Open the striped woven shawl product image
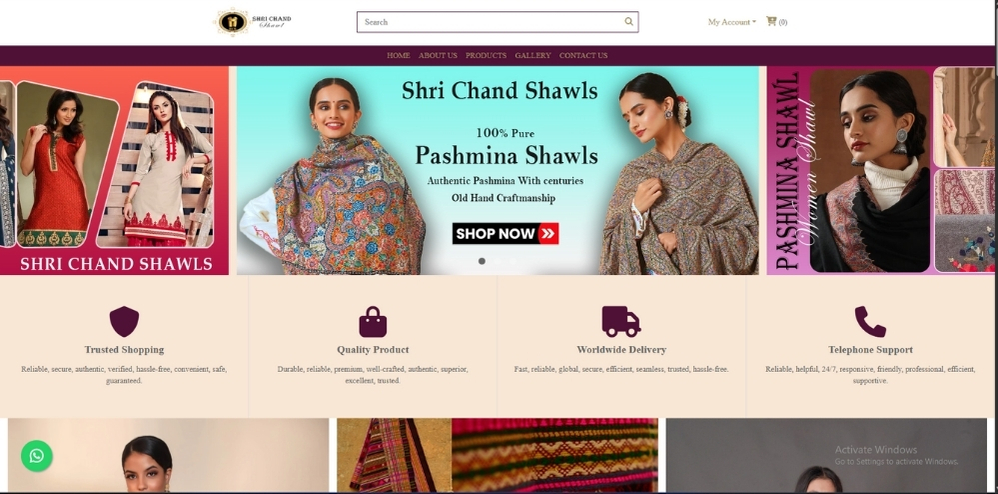The width and height of the screenshot is (998, 494). point(497,455)
